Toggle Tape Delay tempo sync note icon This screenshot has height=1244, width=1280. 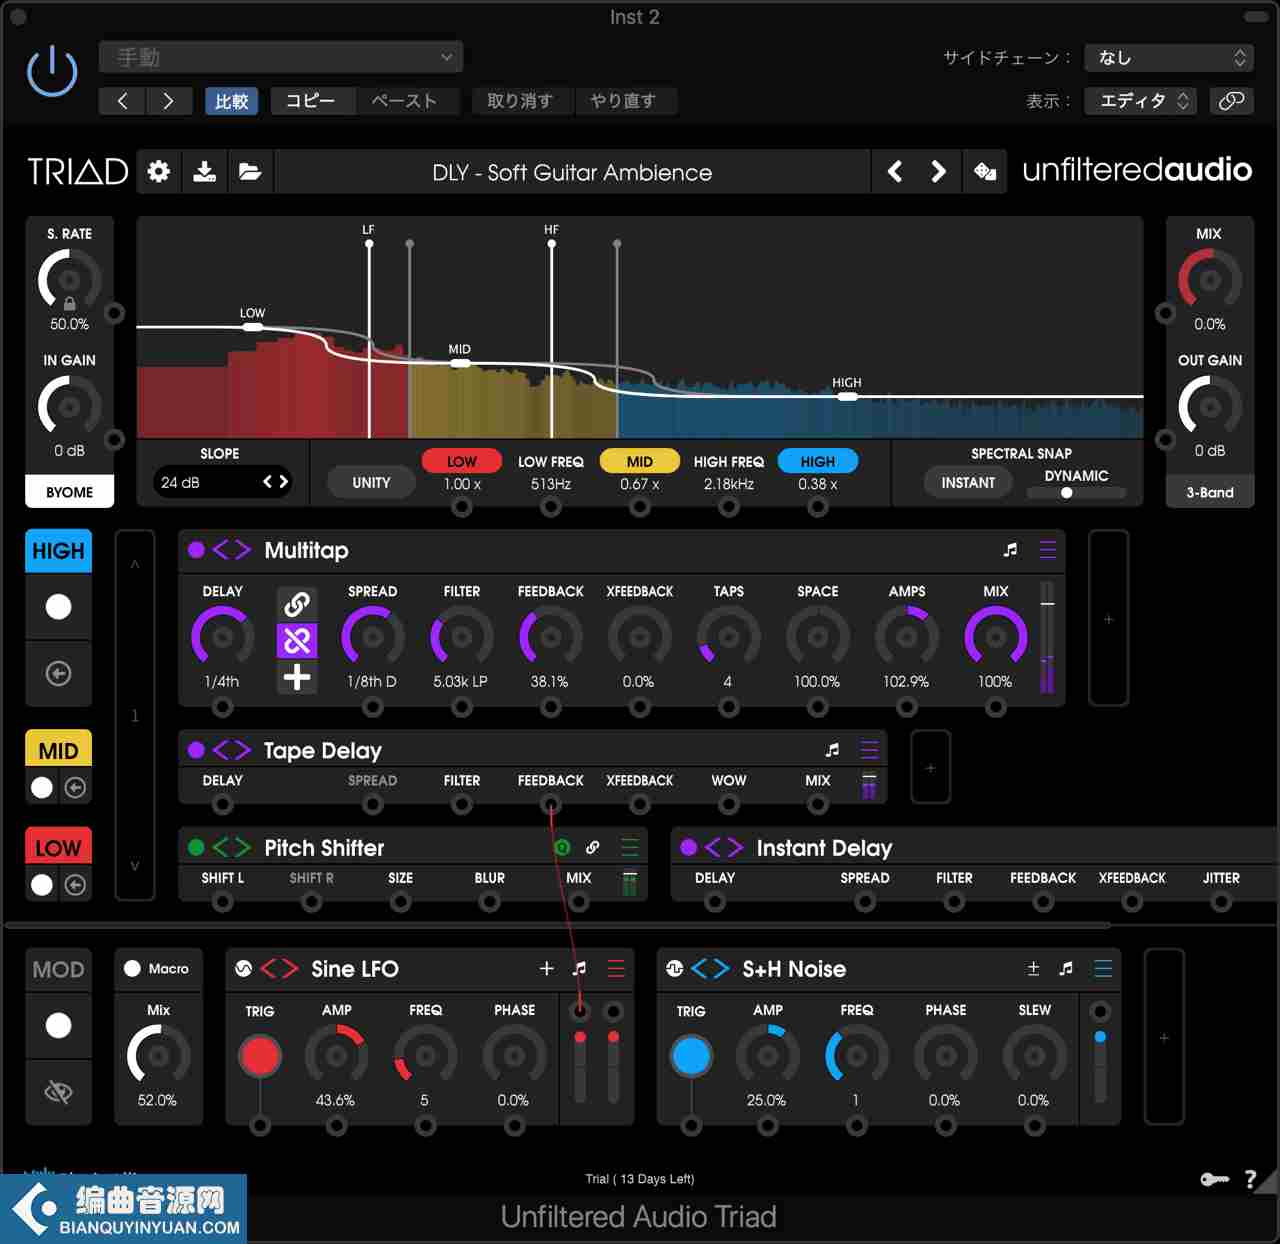(x=832, y=749)
